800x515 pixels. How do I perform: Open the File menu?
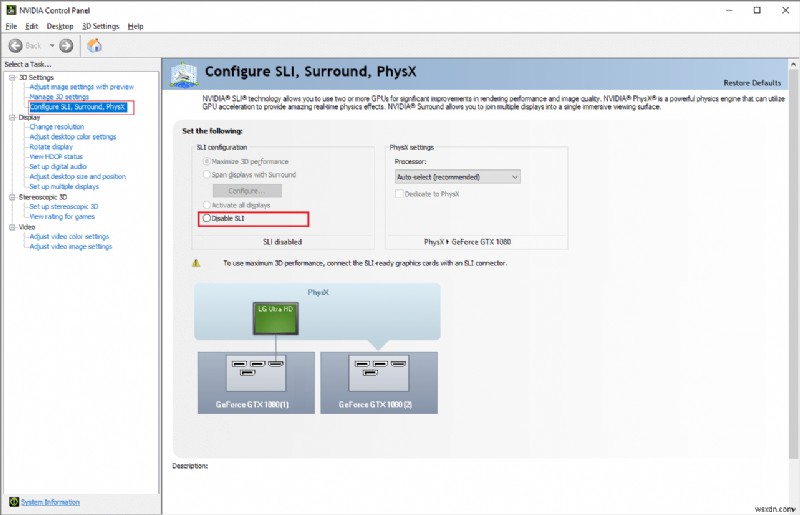point(11,26)
